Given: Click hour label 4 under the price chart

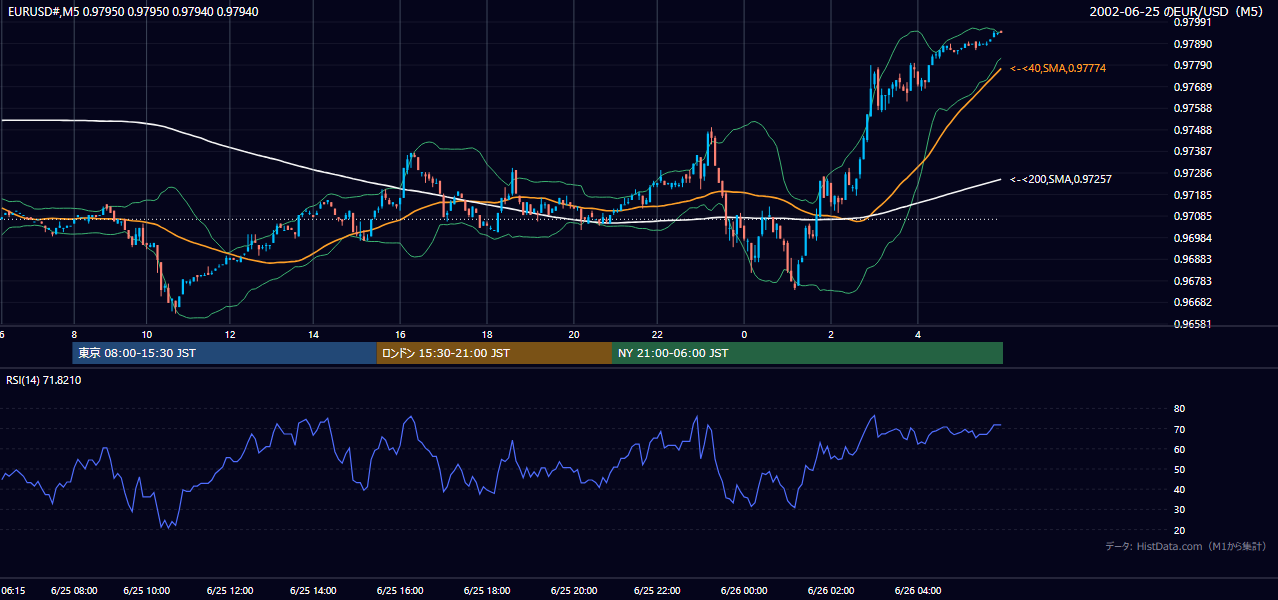Looking at the screenshot, I should pyautogui.click(x=918, y=334).
